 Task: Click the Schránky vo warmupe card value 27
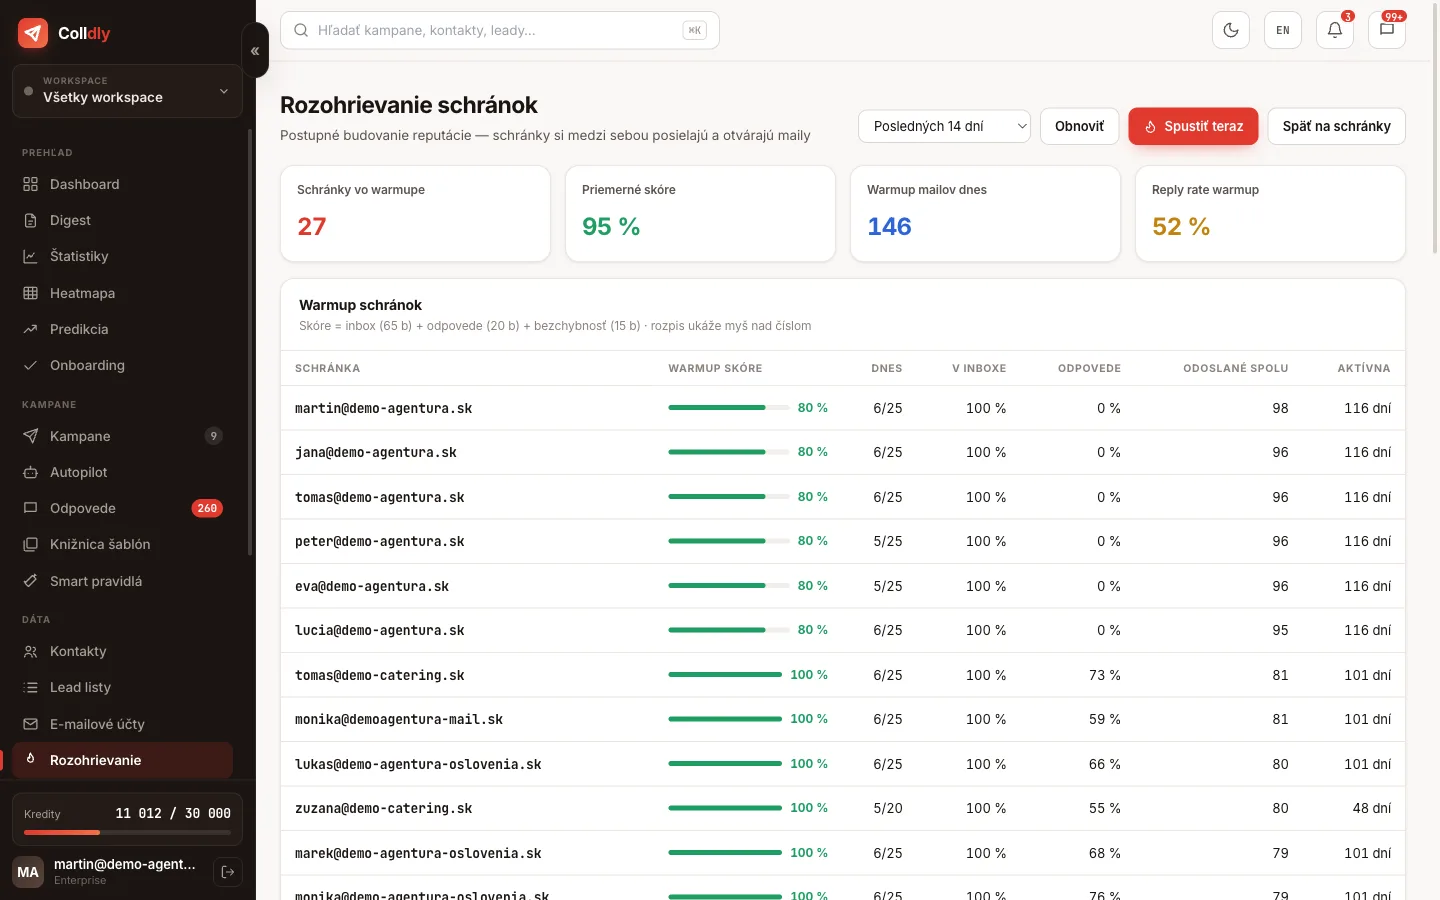[x=312, y=227]
